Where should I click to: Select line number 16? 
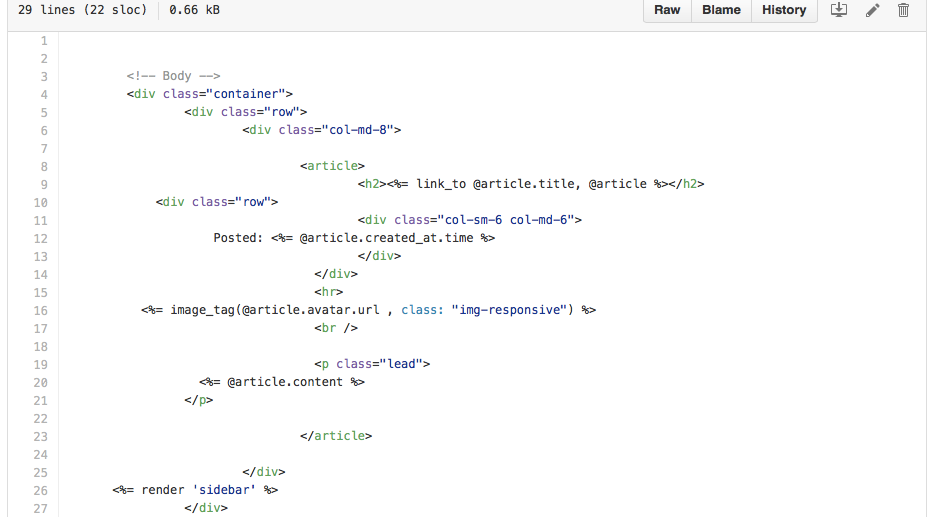40,311
